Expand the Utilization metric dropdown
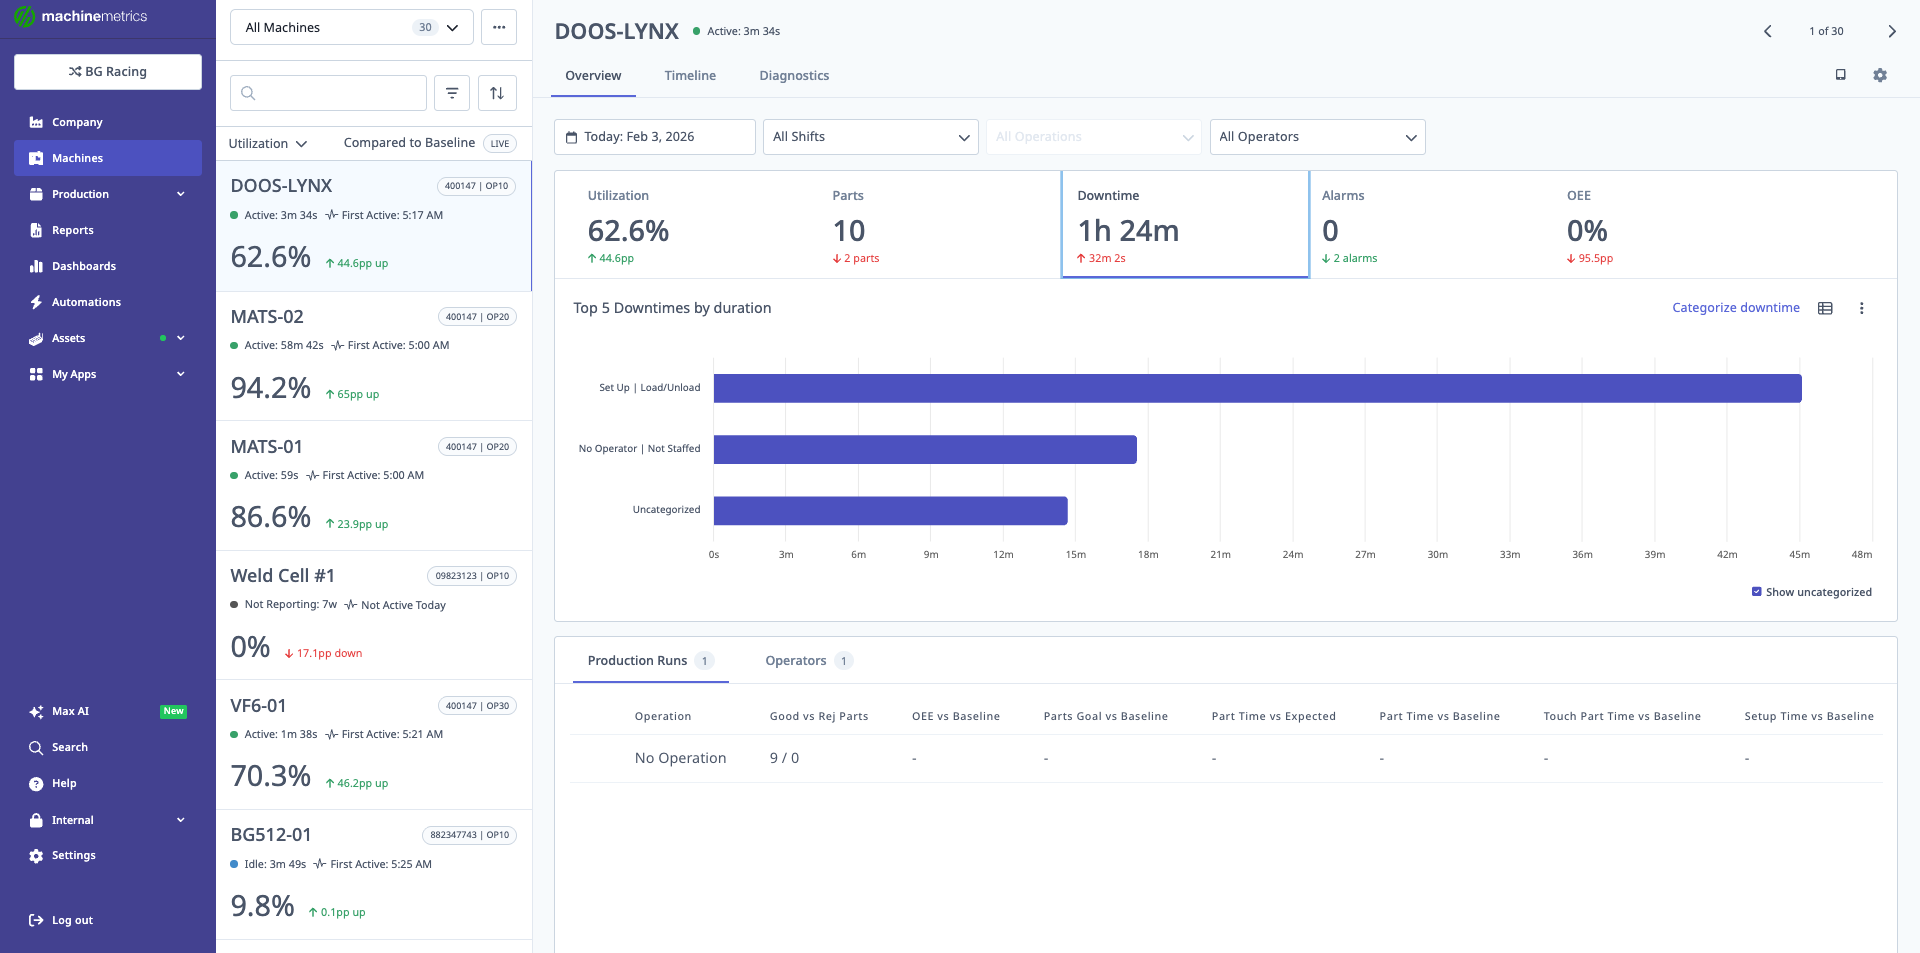This screenshot has height=953, width=1920. click(x=267, y=143)
